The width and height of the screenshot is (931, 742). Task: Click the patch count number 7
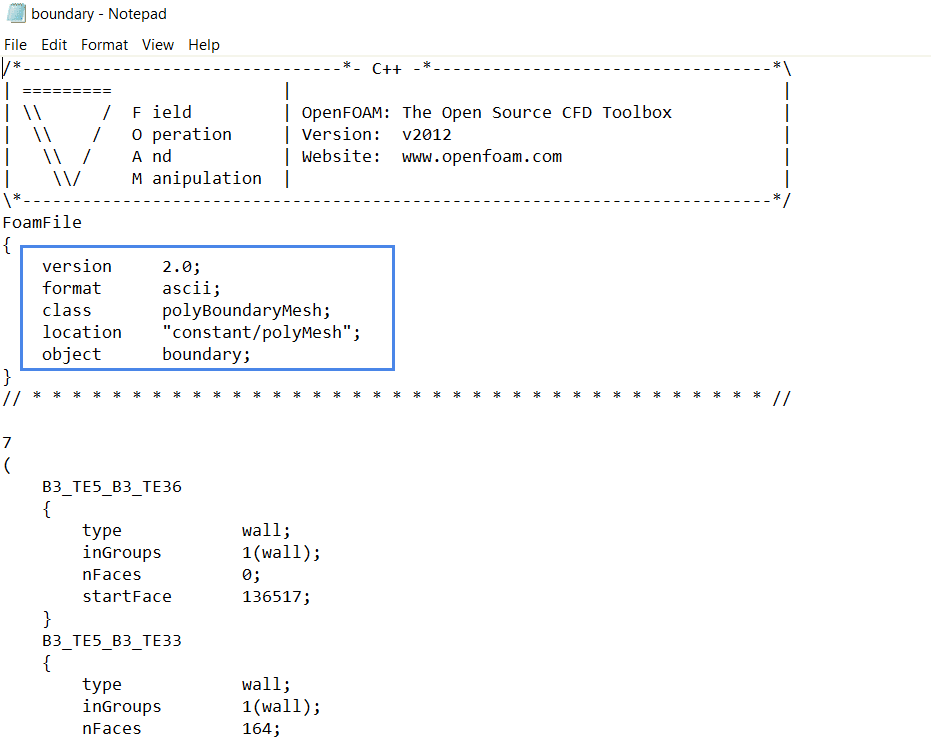8,442
